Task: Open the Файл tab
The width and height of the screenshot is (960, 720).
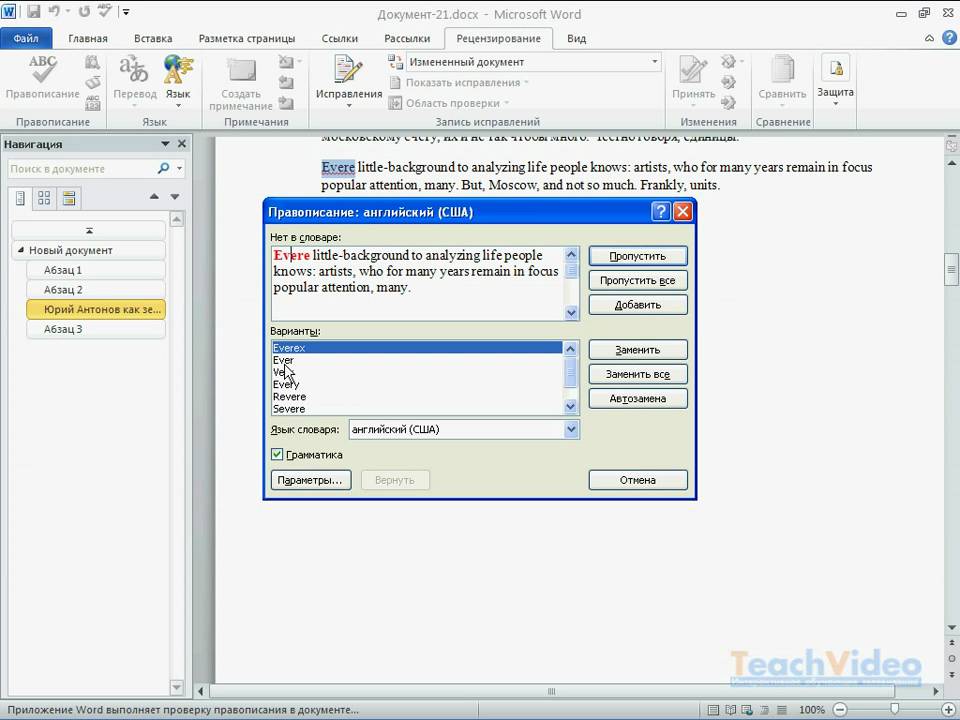Action: tap(26, 38)
